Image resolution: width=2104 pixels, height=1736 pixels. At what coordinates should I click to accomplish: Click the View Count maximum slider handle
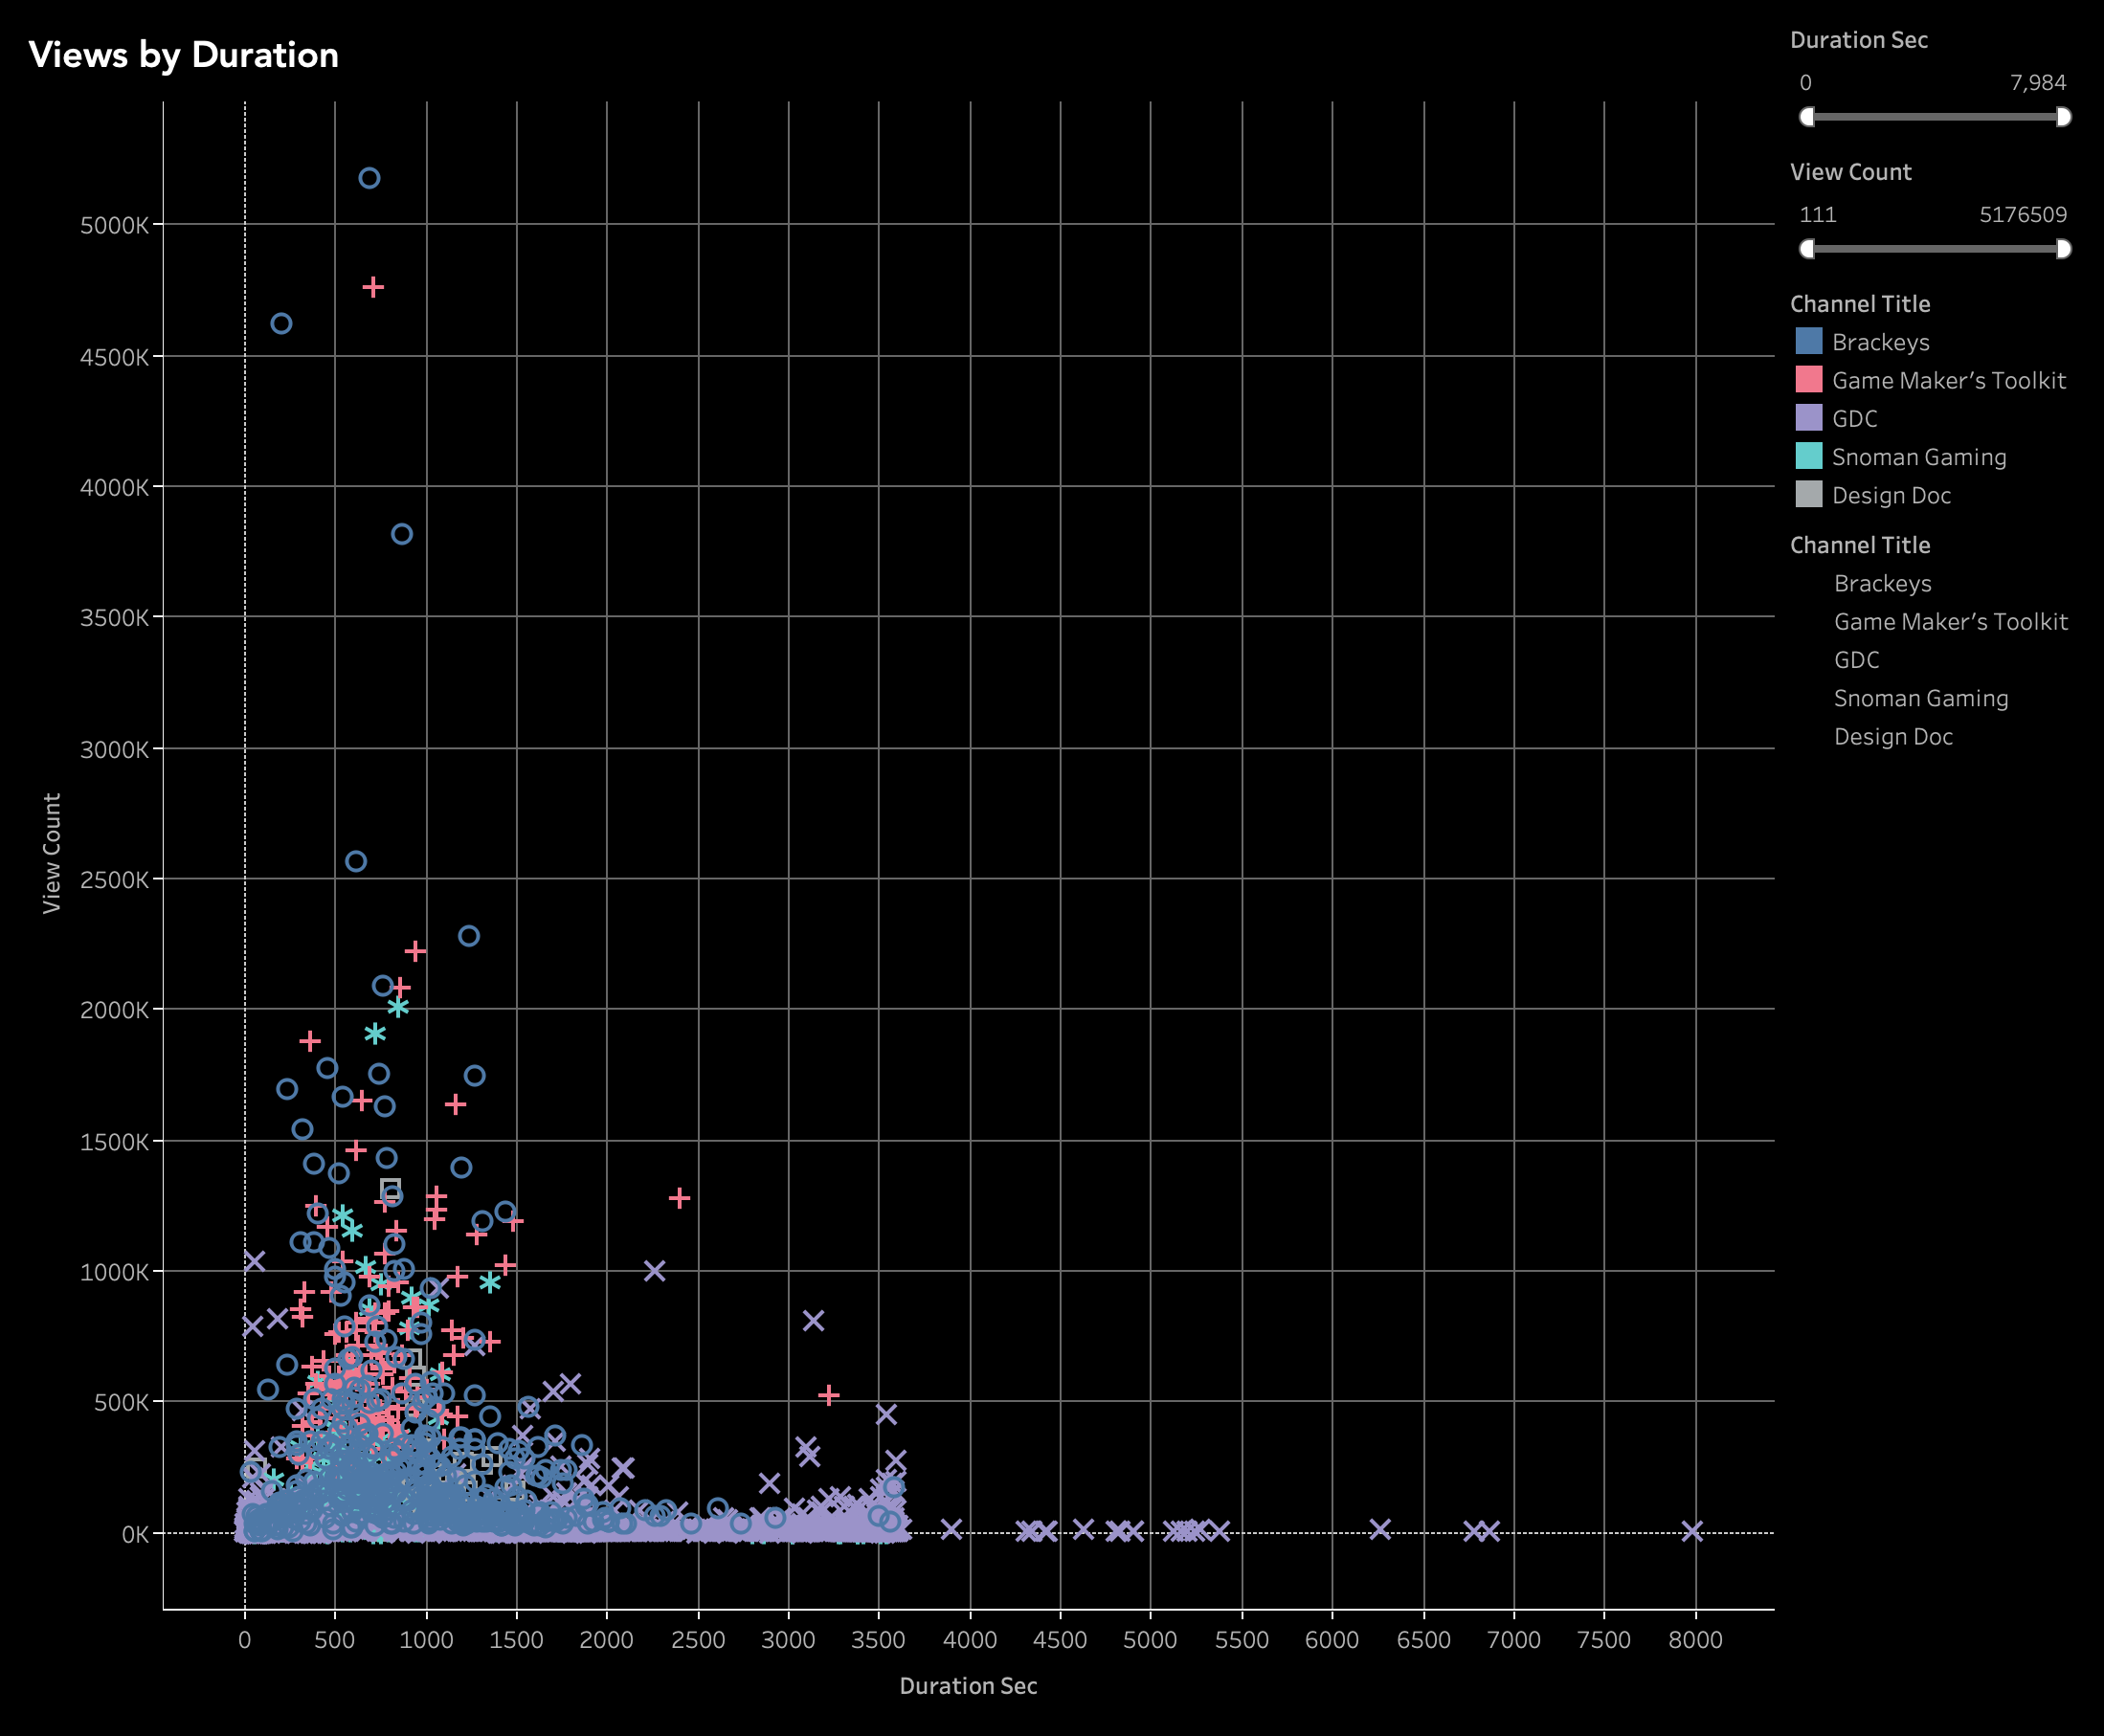click(x=2063, y=249)
